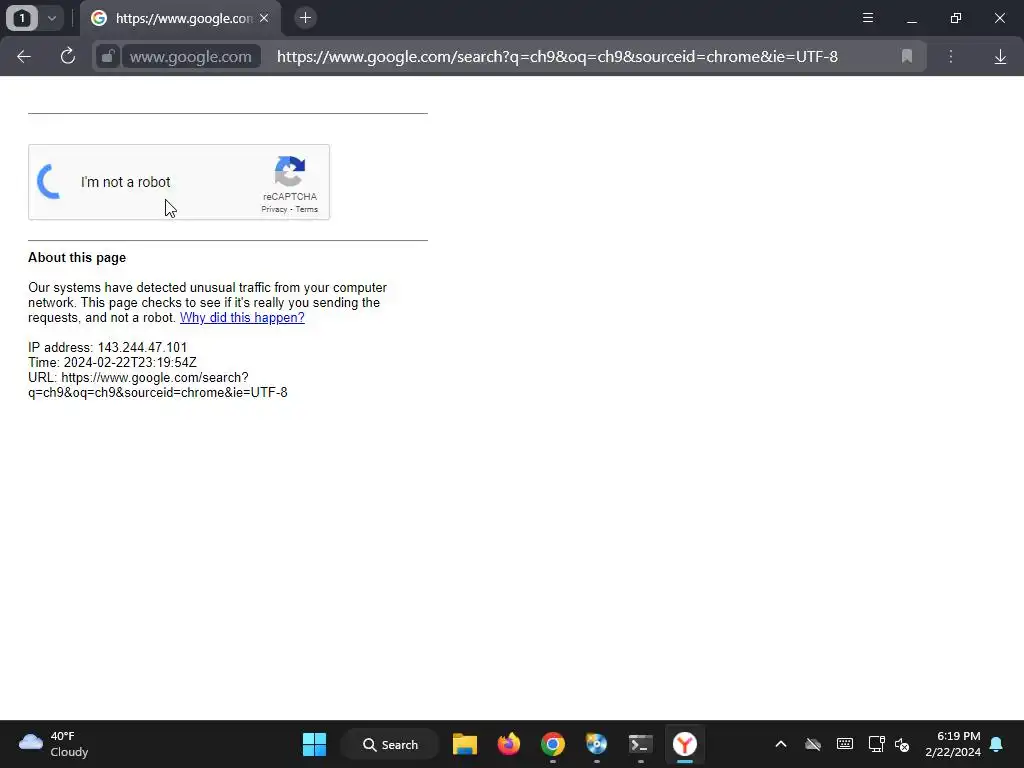Click the browser back arrow

pos(24,57)
